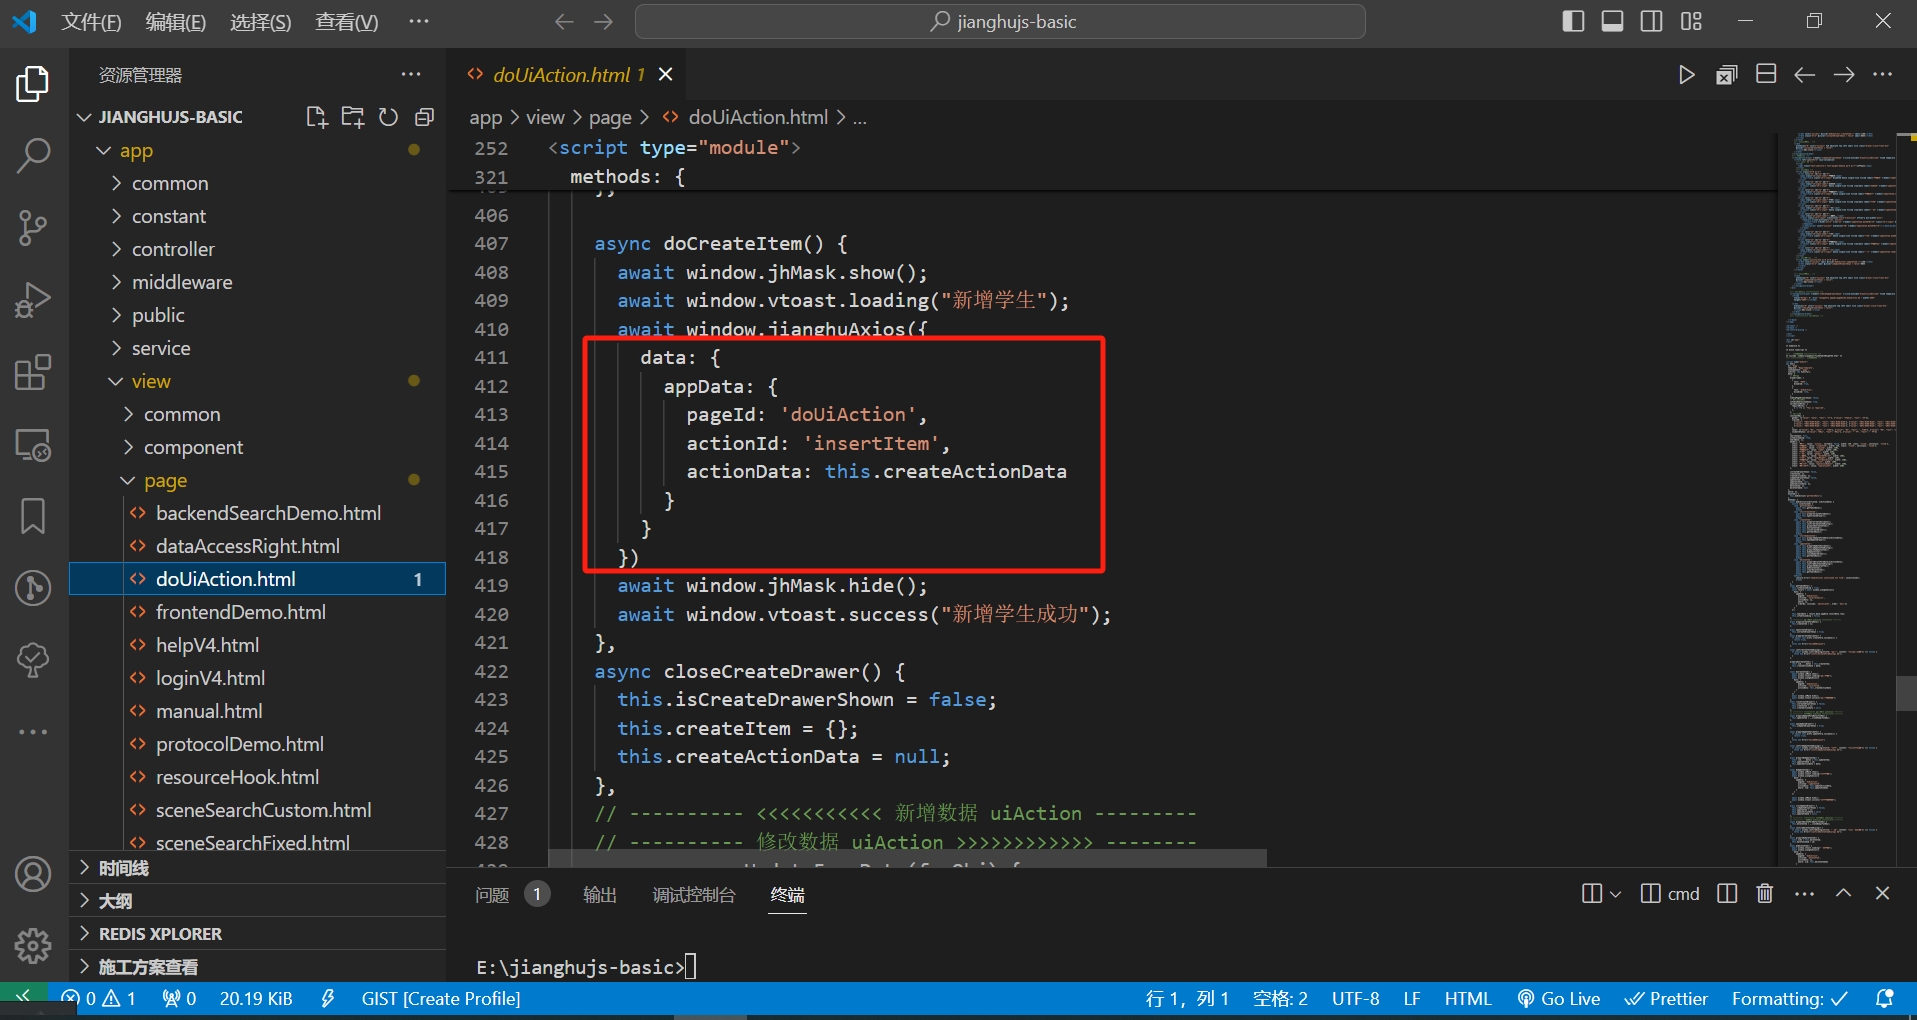Run the file with play icon
Image resolution: width=1917 pixels, height=1020 pixels.
(x=1686, y=75)
